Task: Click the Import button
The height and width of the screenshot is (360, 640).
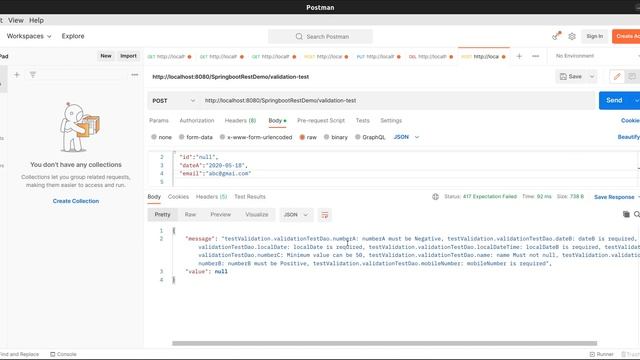Action: pyautogui.click(x=128, y=56)
